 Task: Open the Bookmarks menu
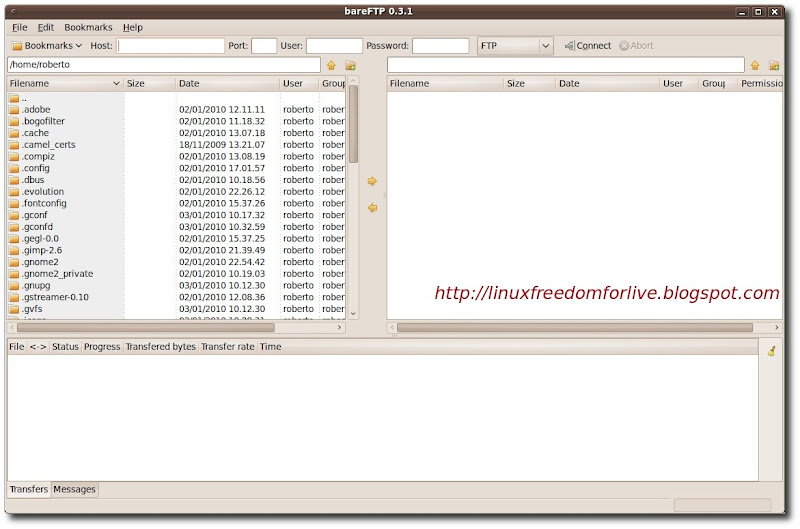click(x=88, y=27)
